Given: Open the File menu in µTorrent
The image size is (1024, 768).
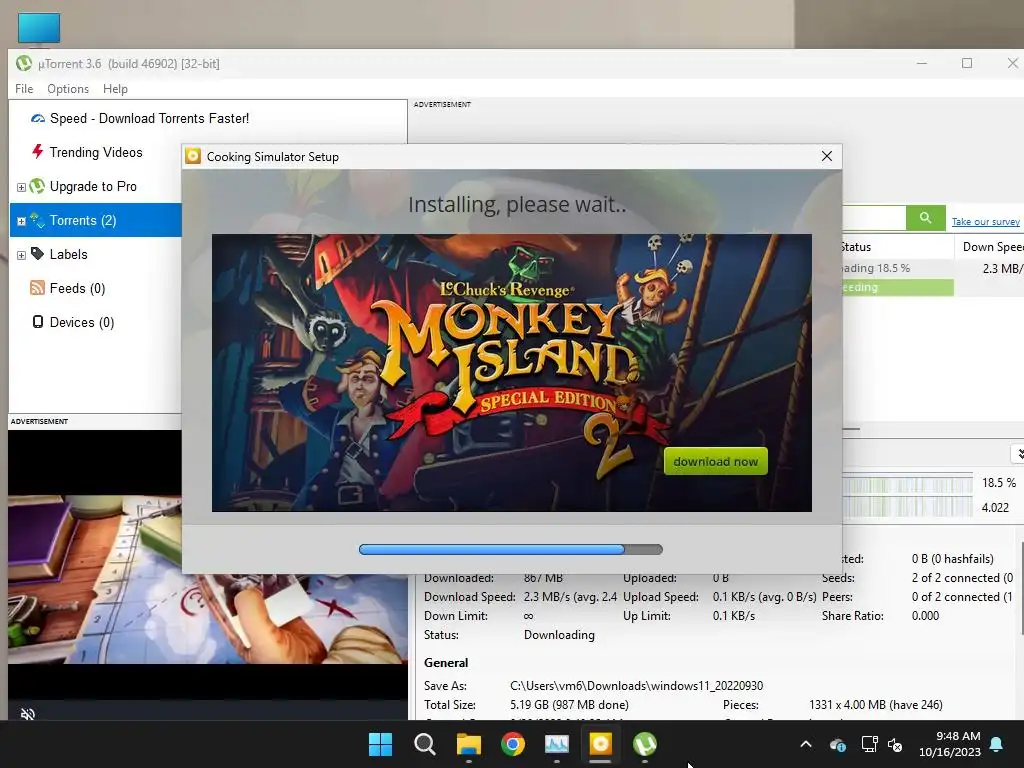Looking at the screenshot, I should [x=24, y=89].
